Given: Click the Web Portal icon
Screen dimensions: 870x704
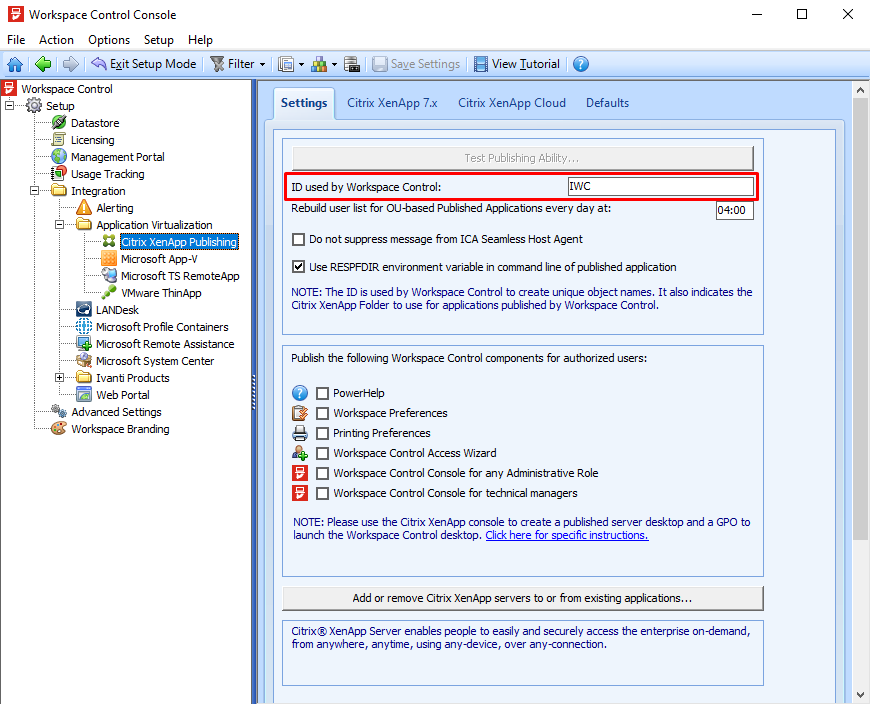Looking at the screenshot, I should point(84,394).
